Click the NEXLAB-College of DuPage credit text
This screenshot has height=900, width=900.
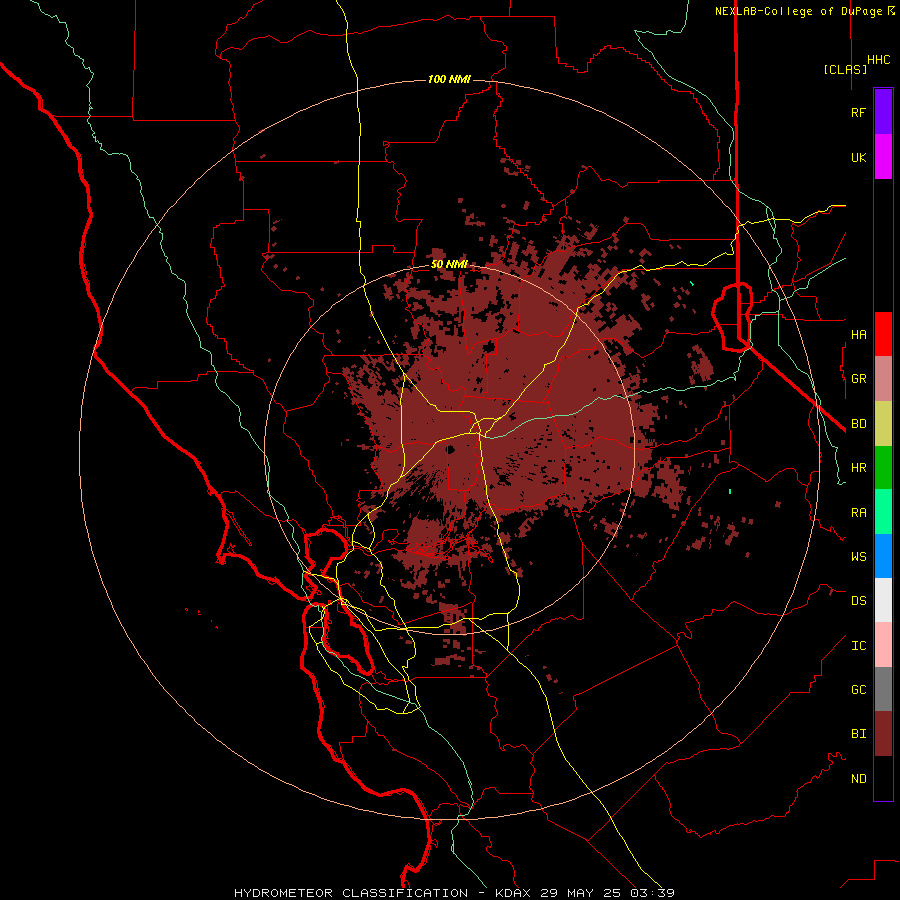[x=800, y=11]
